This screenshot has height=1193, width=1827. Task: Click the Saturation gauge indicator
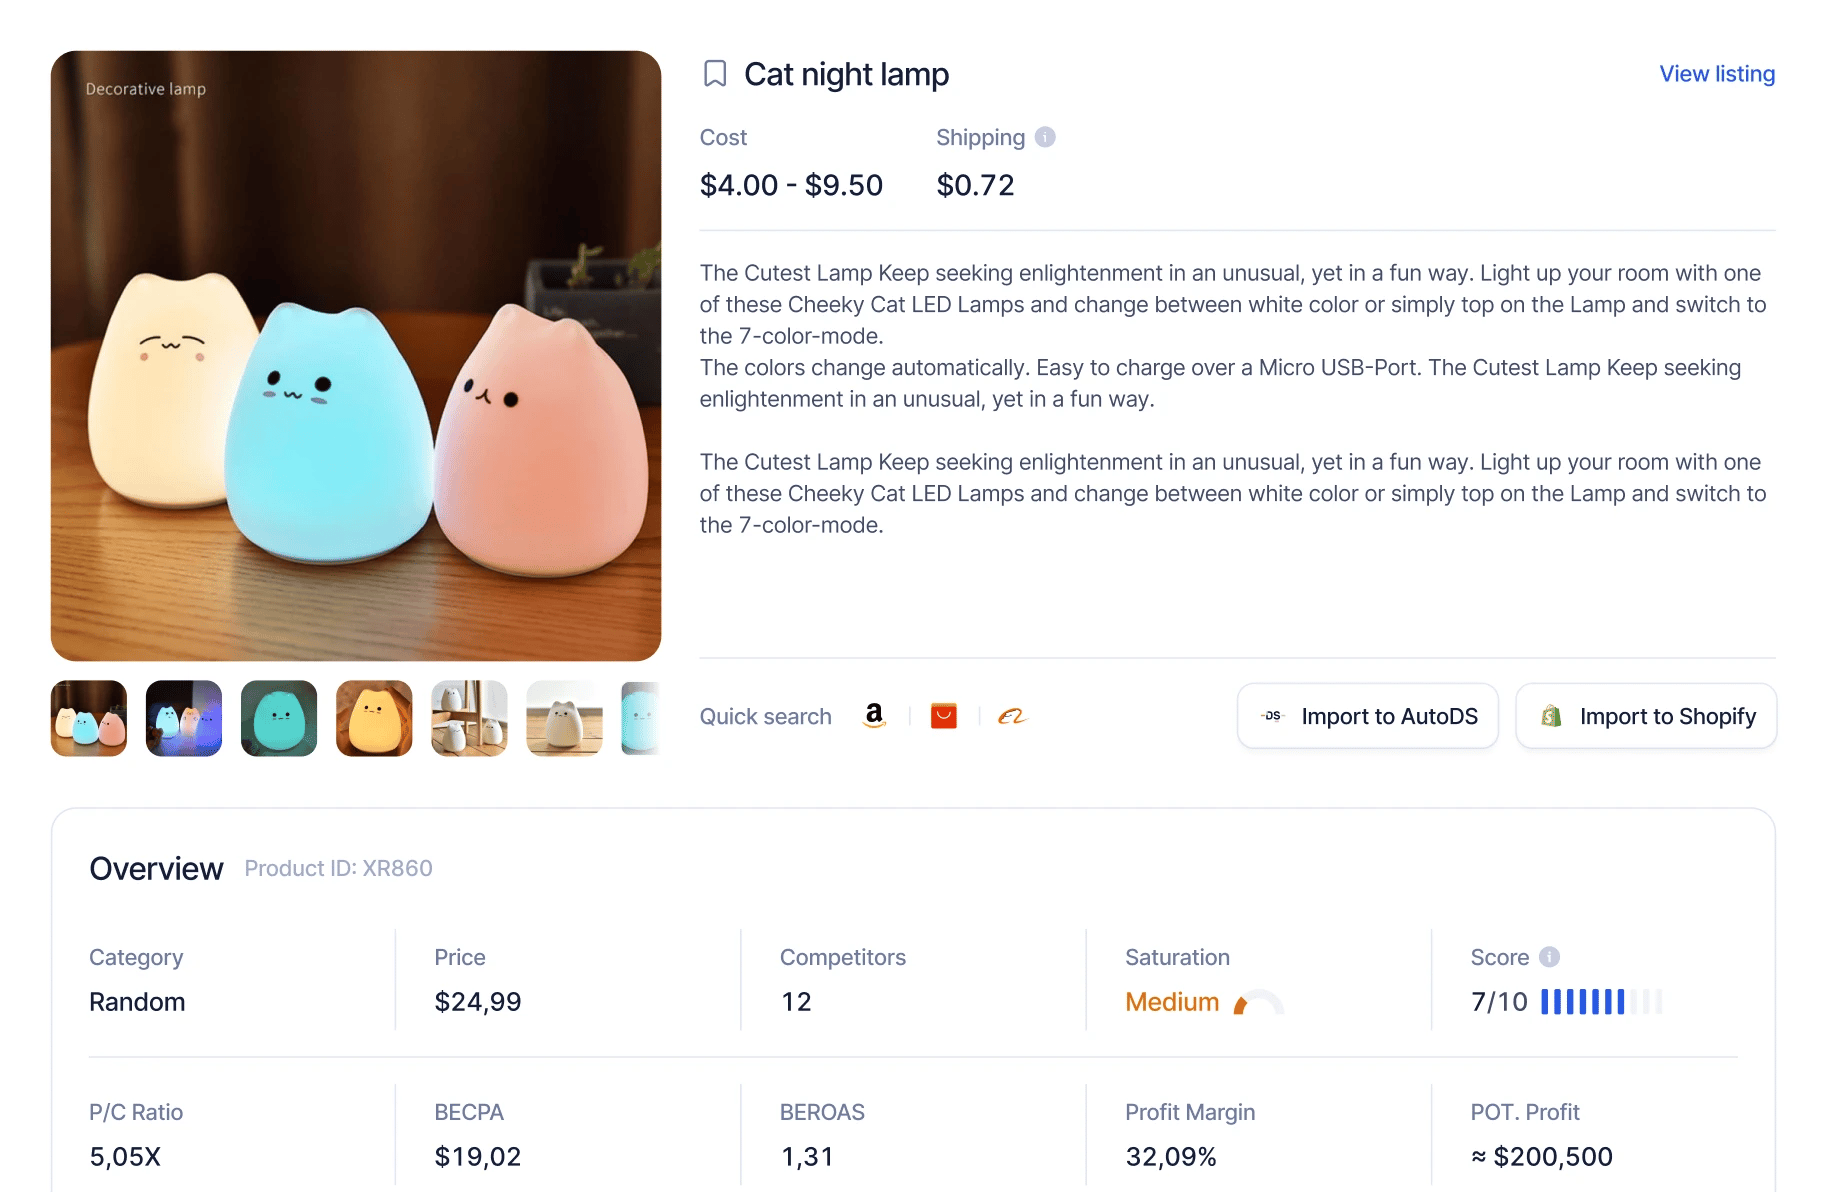1257,1003
